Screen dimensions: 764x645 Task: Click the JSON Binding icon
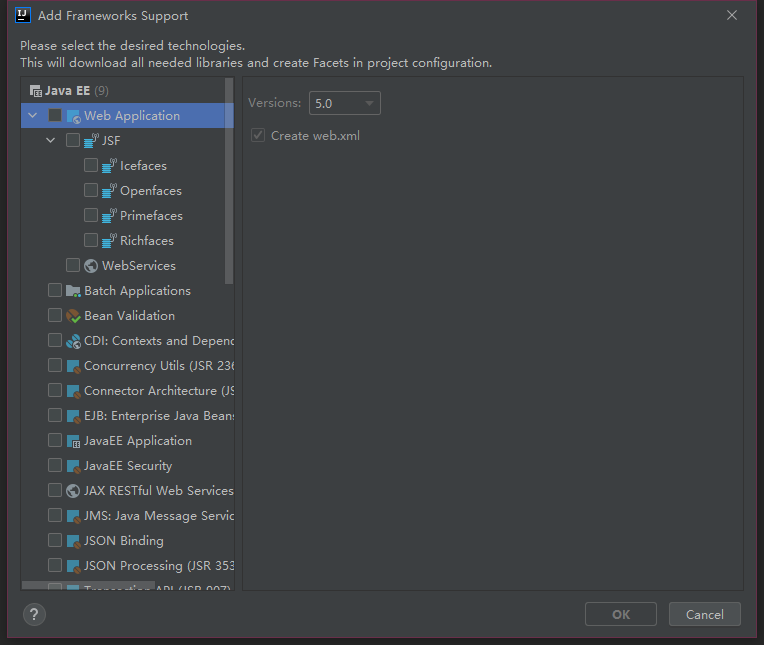(73, 541)
